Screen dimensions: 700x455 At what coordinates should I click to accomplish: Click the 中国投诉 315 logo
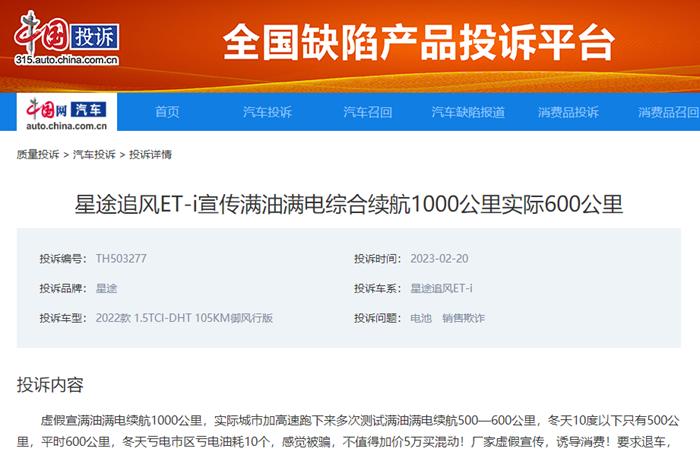(67, 38)
